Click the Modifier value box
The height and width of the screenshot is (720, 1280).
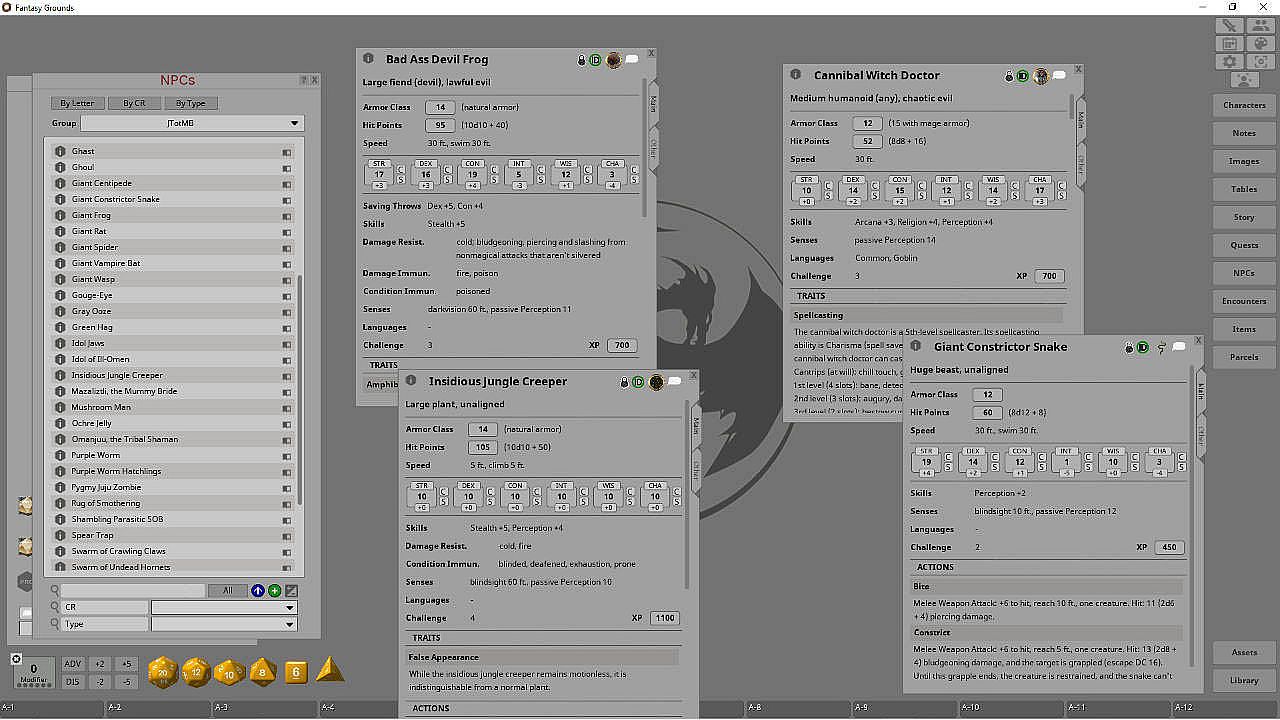(34, 671)
